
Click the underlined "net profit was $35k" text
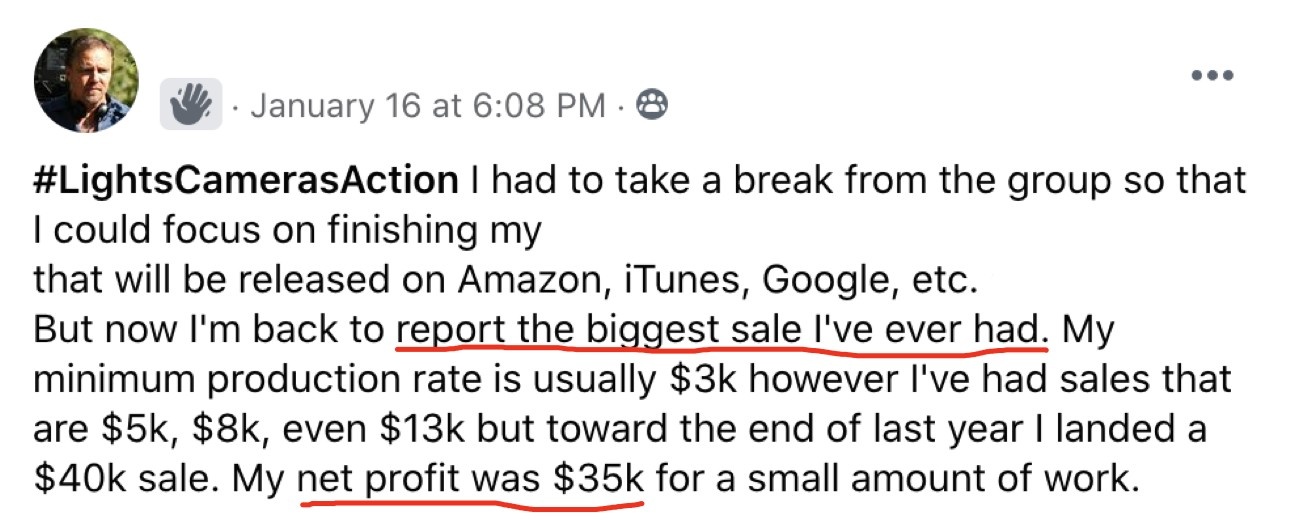point(471,477)
